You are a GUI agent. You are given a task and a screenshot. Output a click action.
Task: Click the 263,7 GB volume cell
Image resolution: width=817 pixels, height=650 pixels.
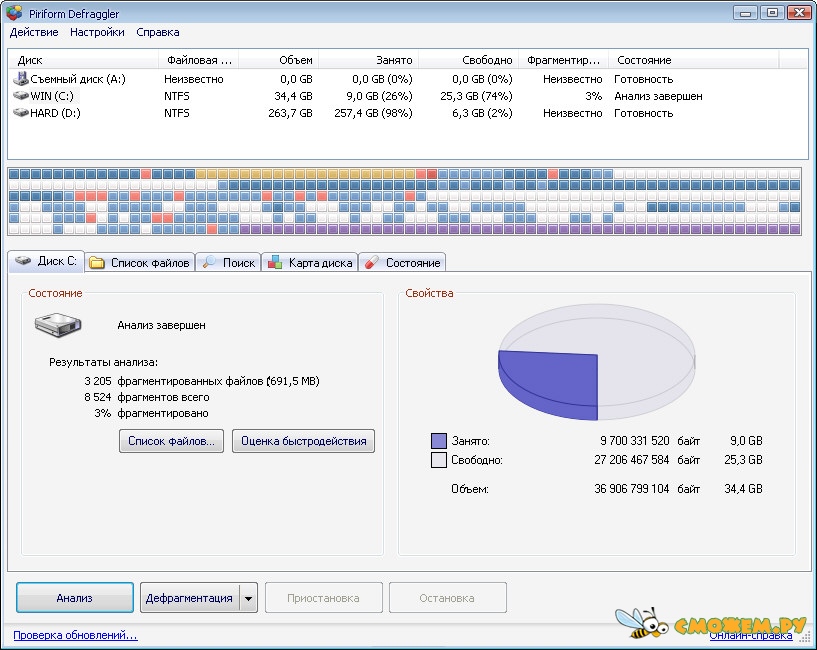click(290, 113)
